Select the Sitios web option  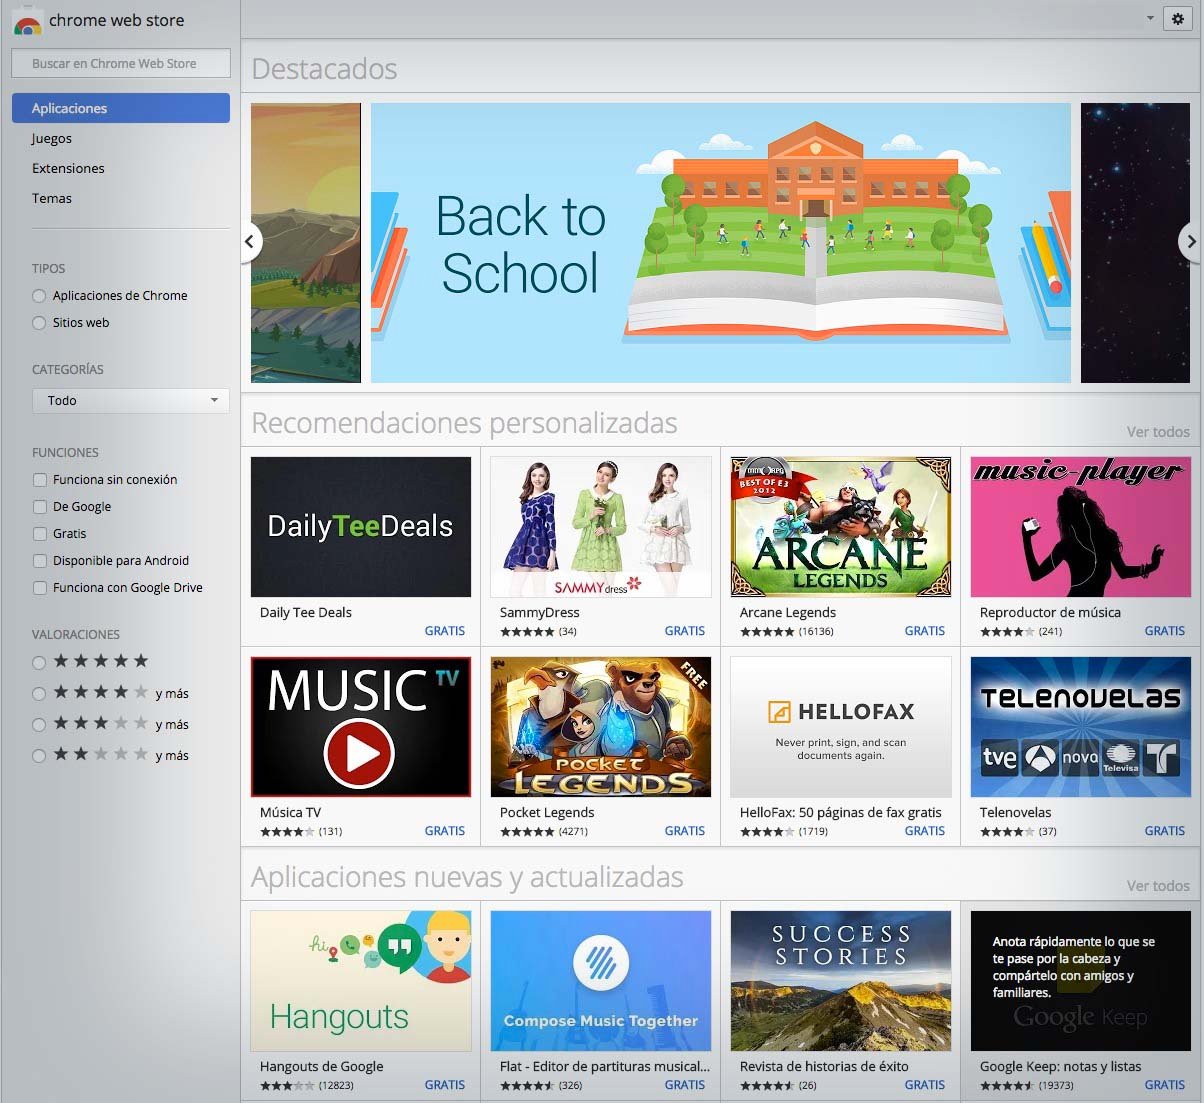point(38,322)
